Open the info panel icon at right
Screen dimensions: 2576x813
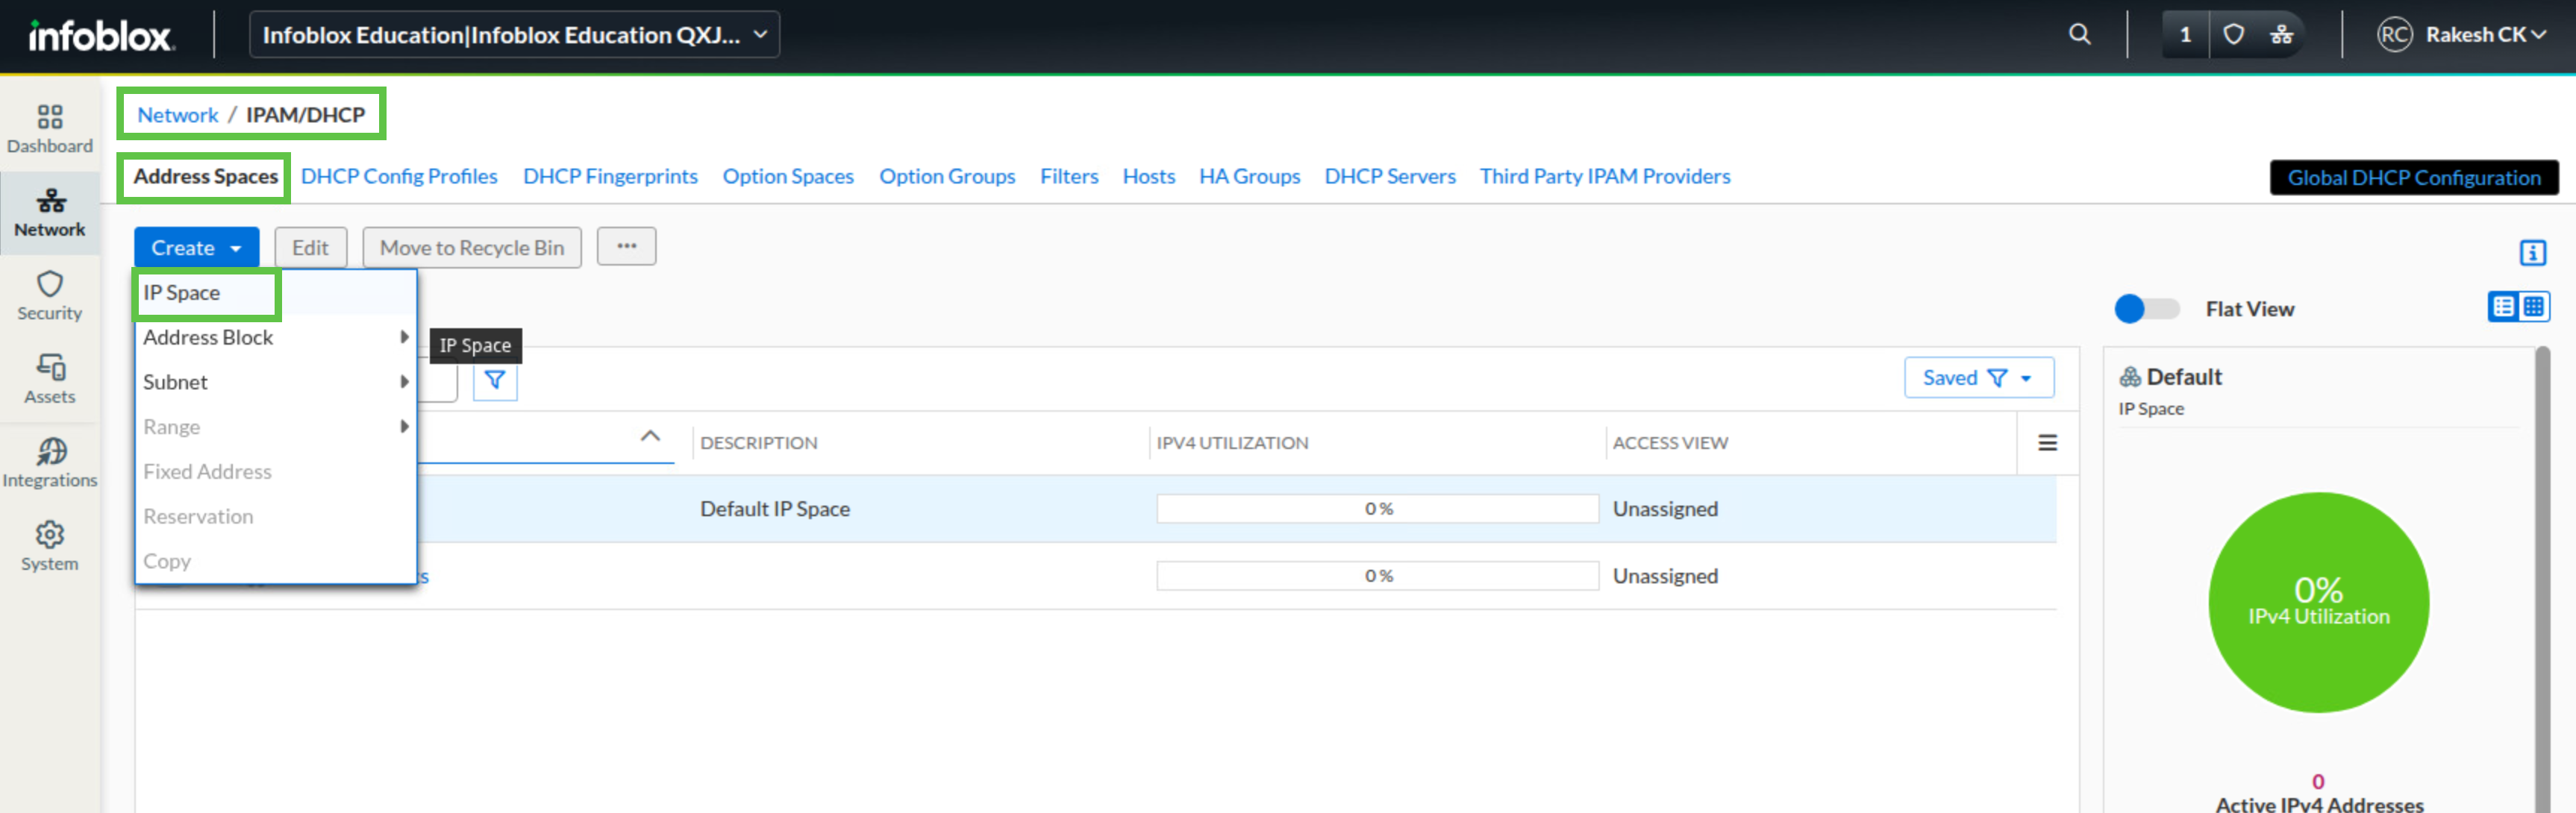click(x=2532, y=252)
